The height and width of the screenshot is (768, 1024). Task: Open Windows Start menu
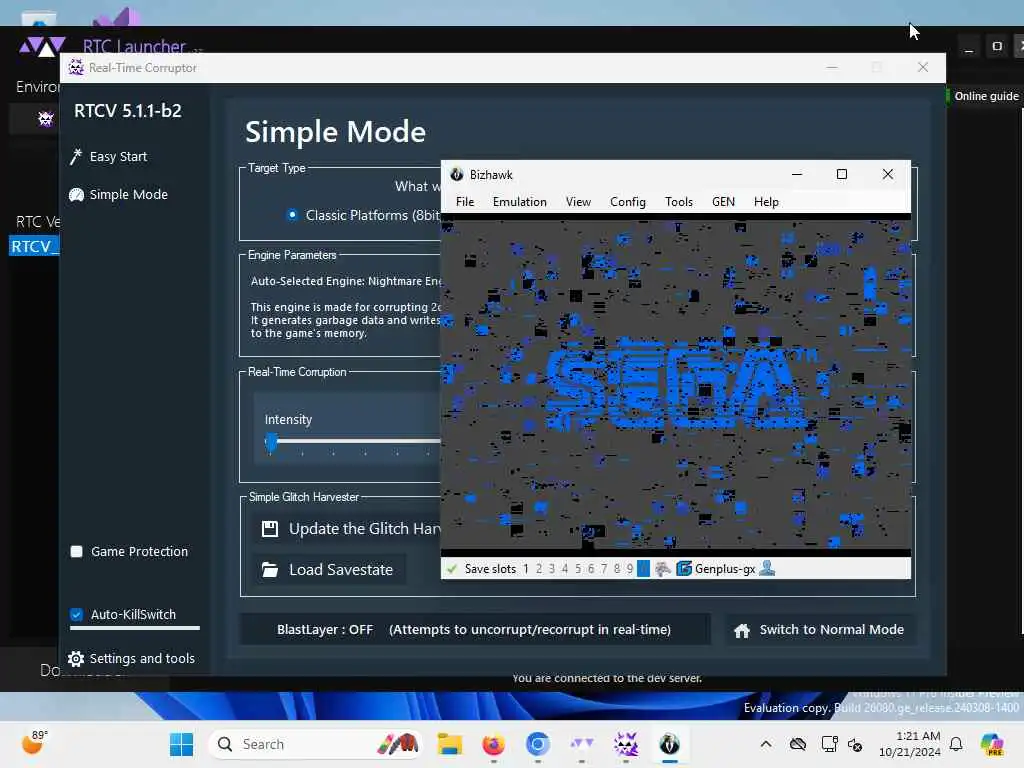tap(181, 744)
